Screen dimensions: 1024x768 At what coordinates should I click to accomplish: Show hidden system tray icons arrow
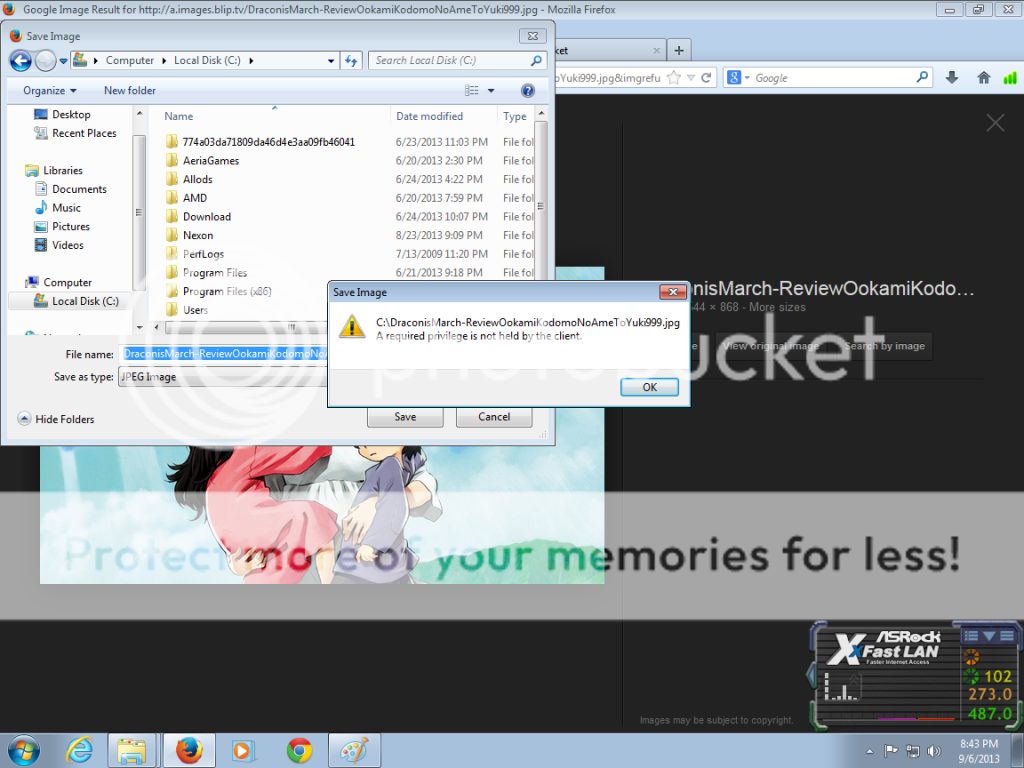(x=869, y=751)
